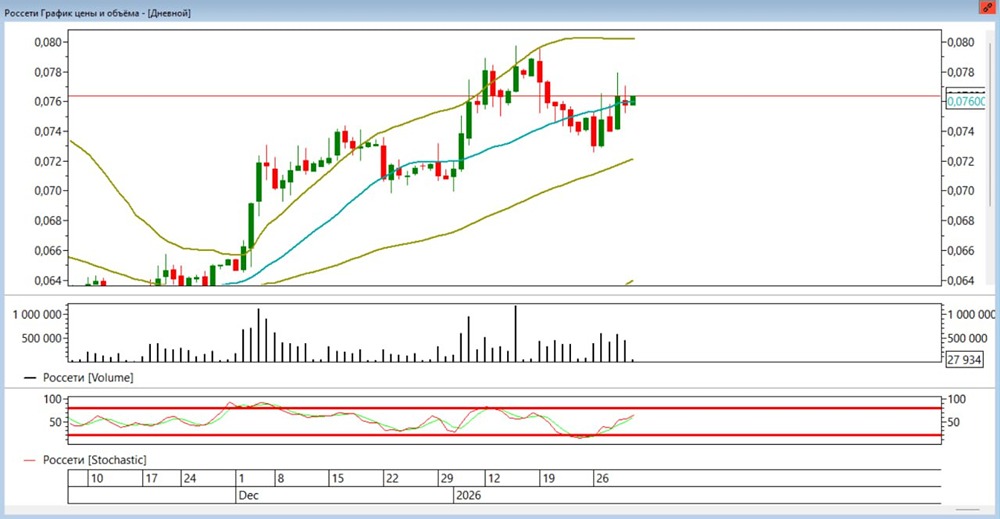Click the 0,078 label on the left price axis
The width and height of the screenshot is (1000, 519).
(48, 72)
